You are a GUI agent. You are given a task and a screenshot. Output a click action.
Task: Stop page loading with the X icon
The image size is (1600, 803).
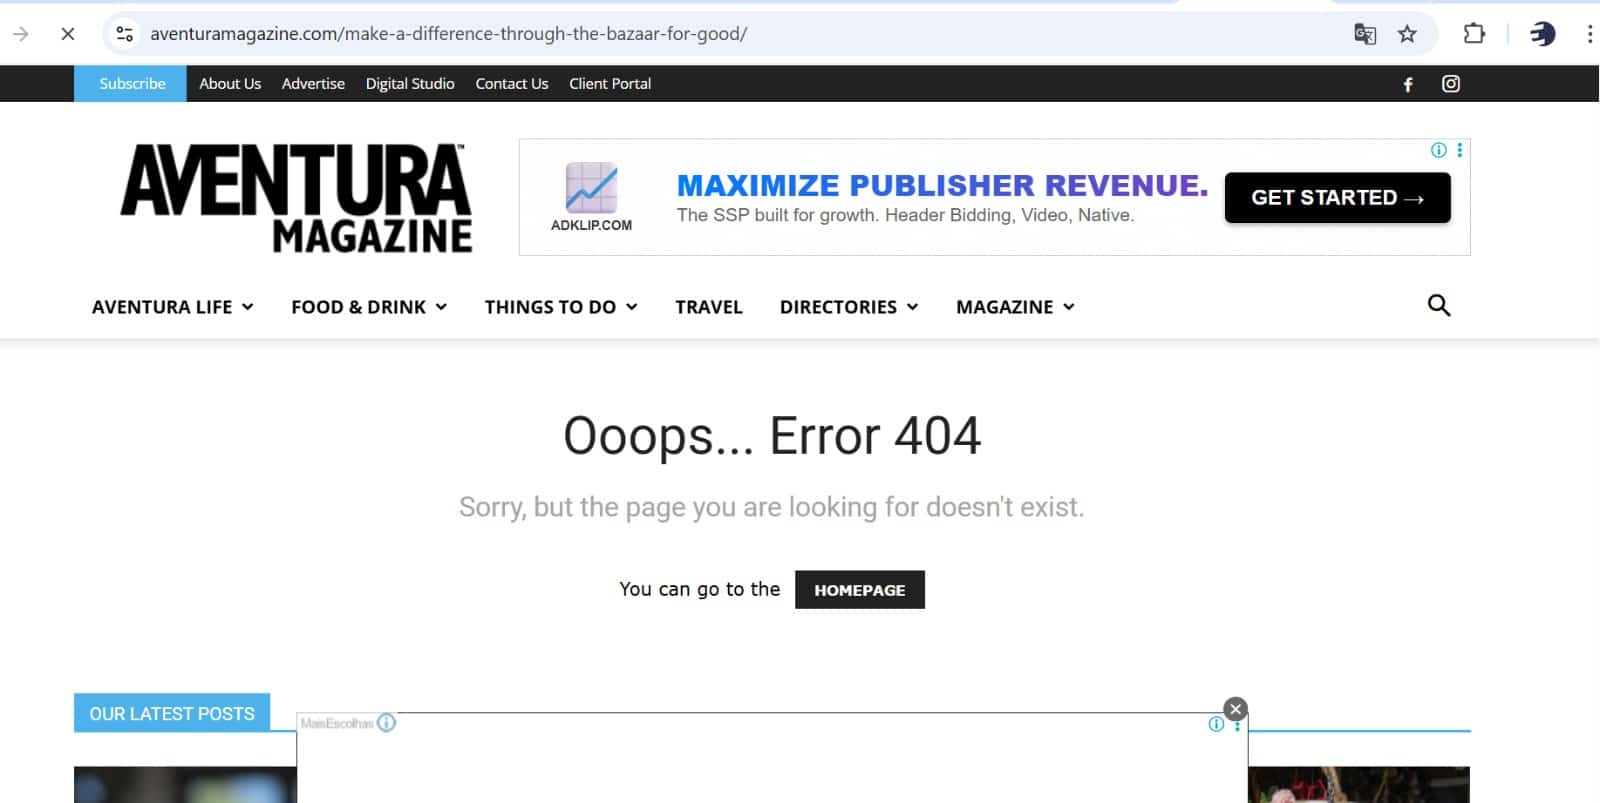coord(68,34)
